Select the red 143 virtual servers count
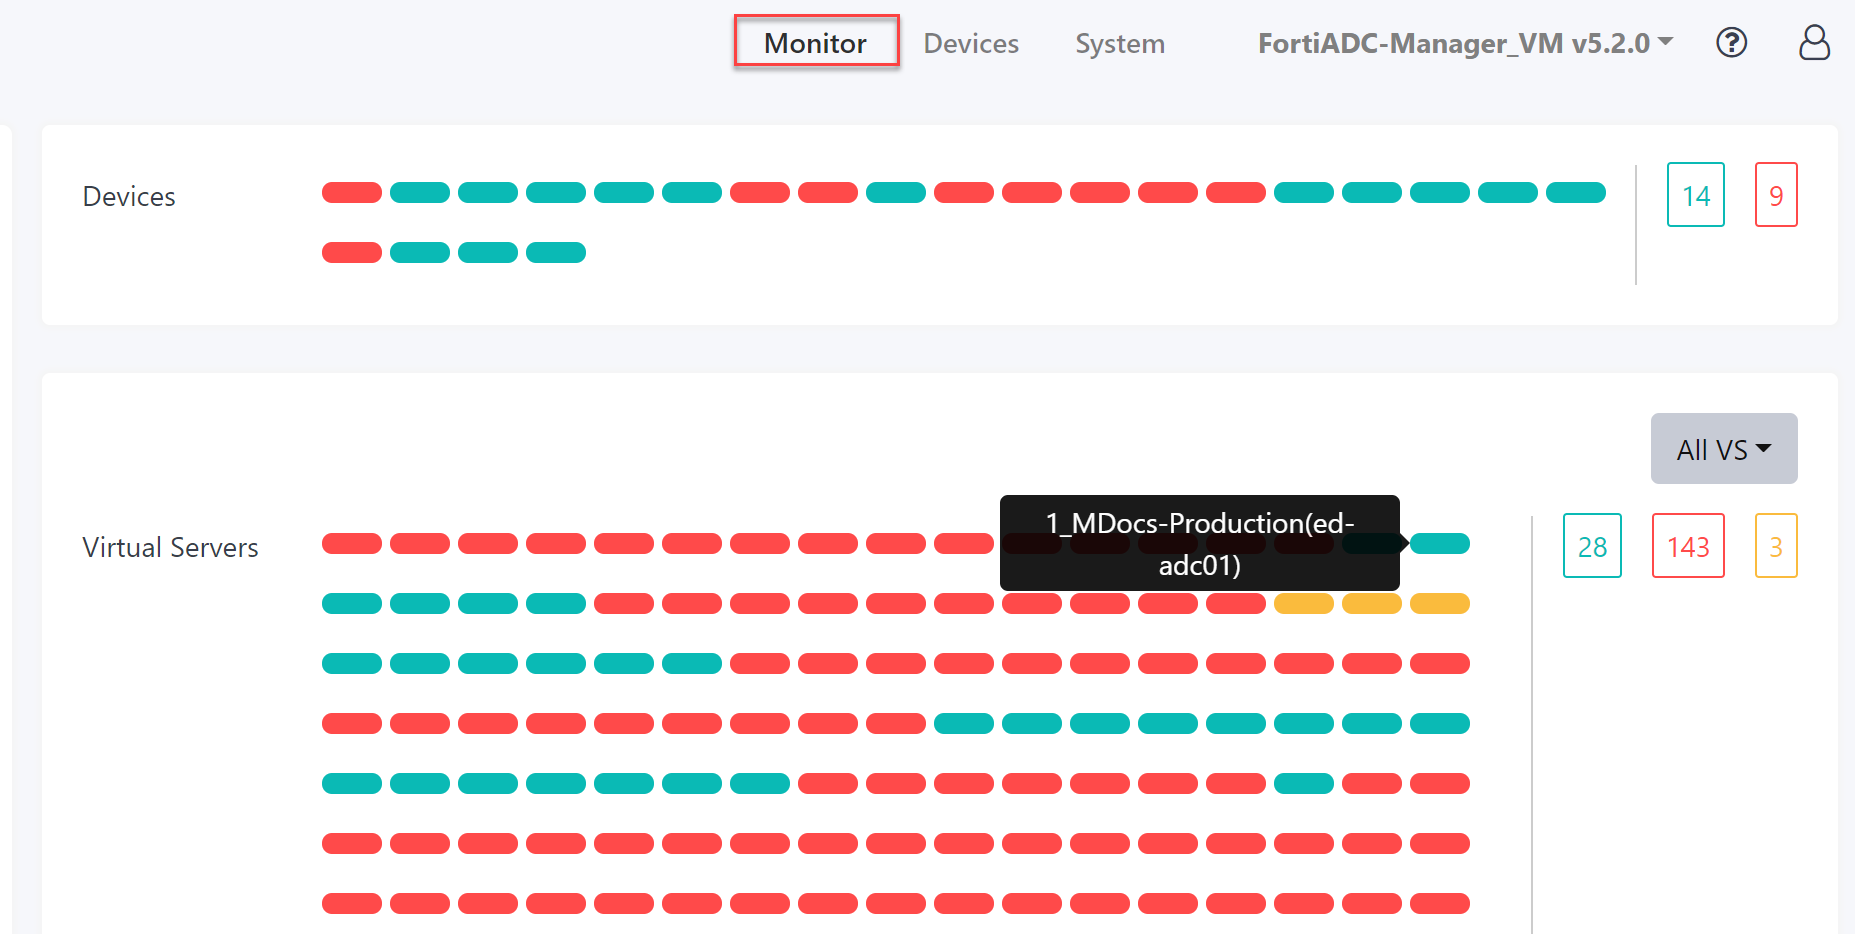Image resolution: width=1855 pixels, height=934 pixels. (1687, 546)
